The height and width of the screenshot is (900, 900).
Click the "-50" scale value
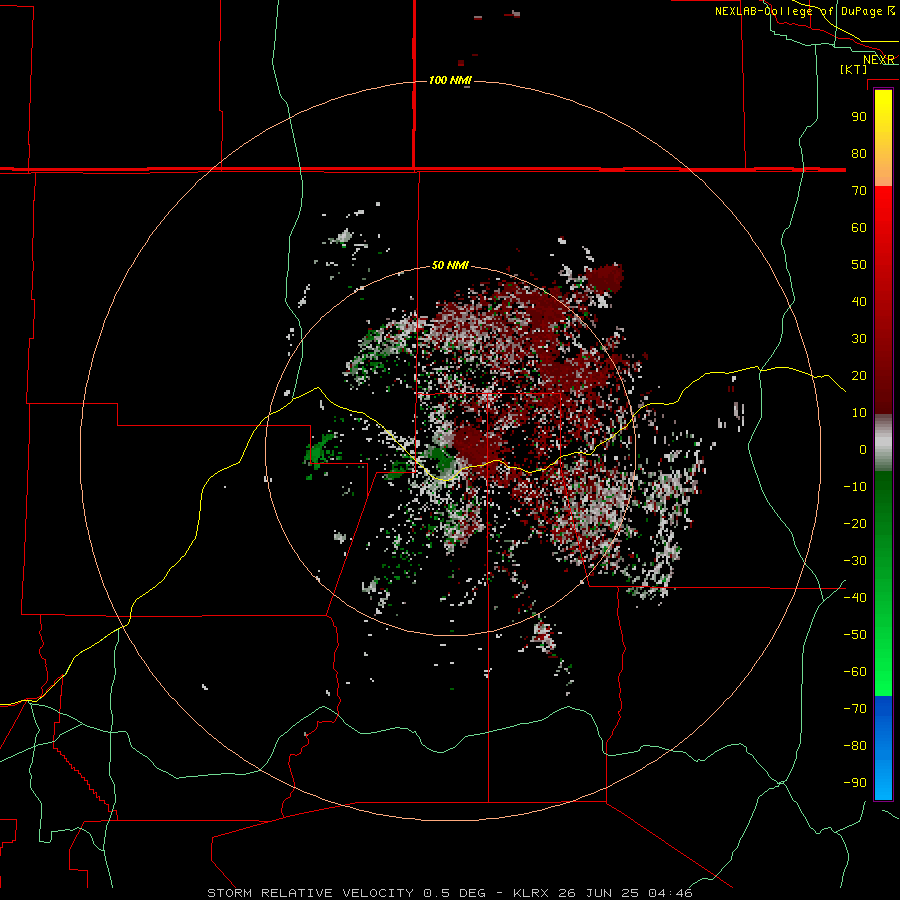pos(855,635)
